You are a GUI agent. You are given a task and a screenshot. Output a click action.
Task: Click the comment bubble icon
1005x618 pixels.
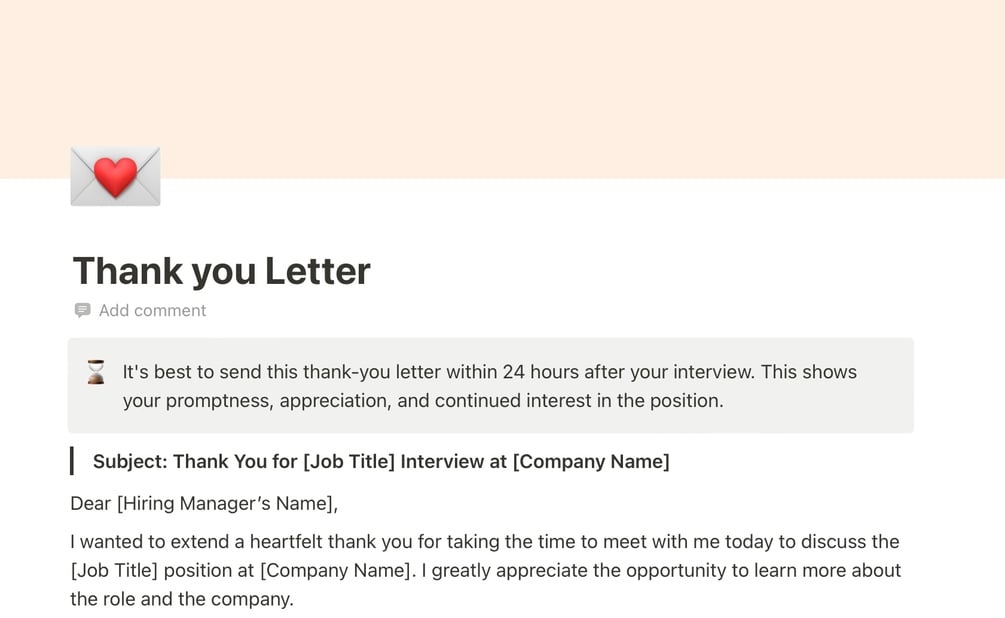[x=82, y=310]
